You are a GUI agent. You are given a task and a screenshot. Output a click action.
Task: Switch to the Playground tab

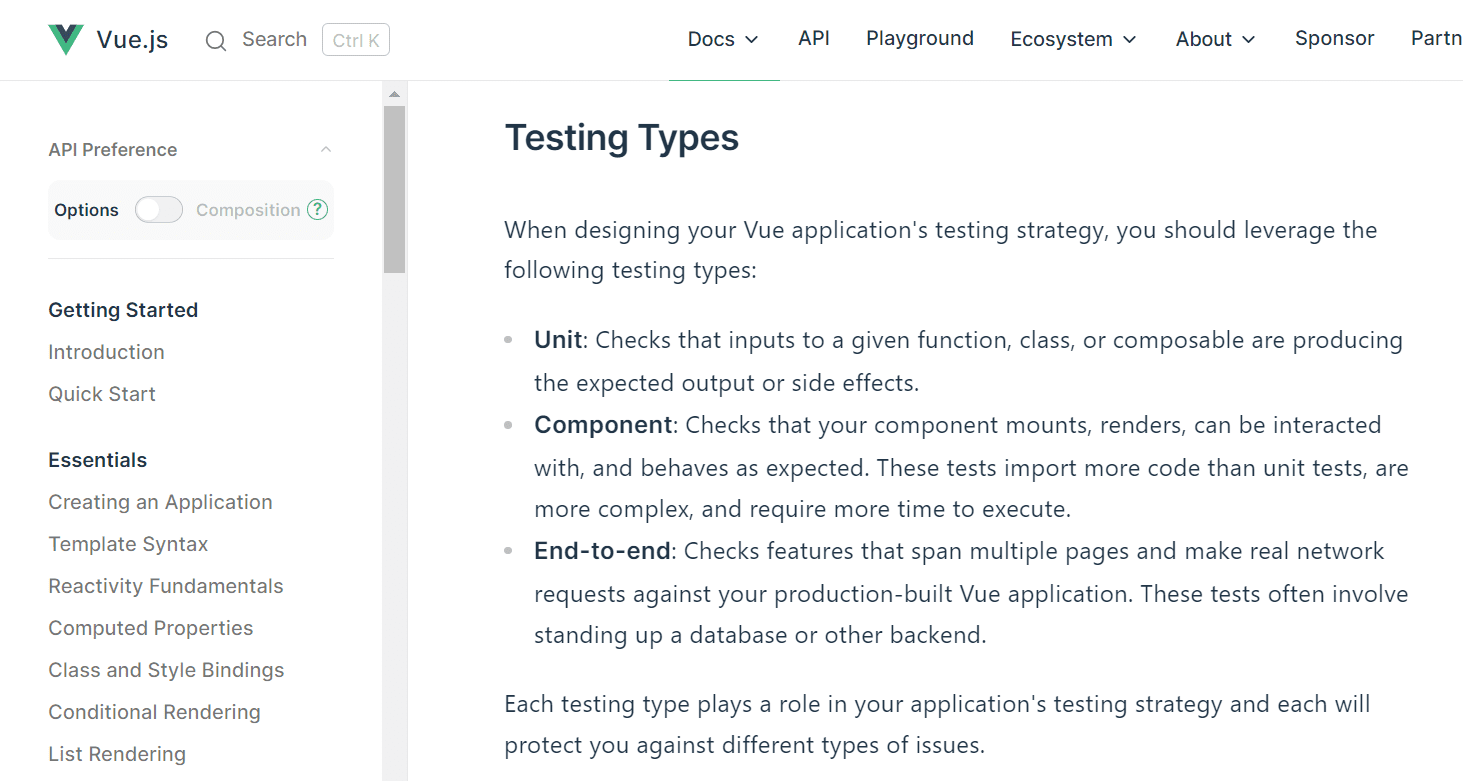(919, 38)
